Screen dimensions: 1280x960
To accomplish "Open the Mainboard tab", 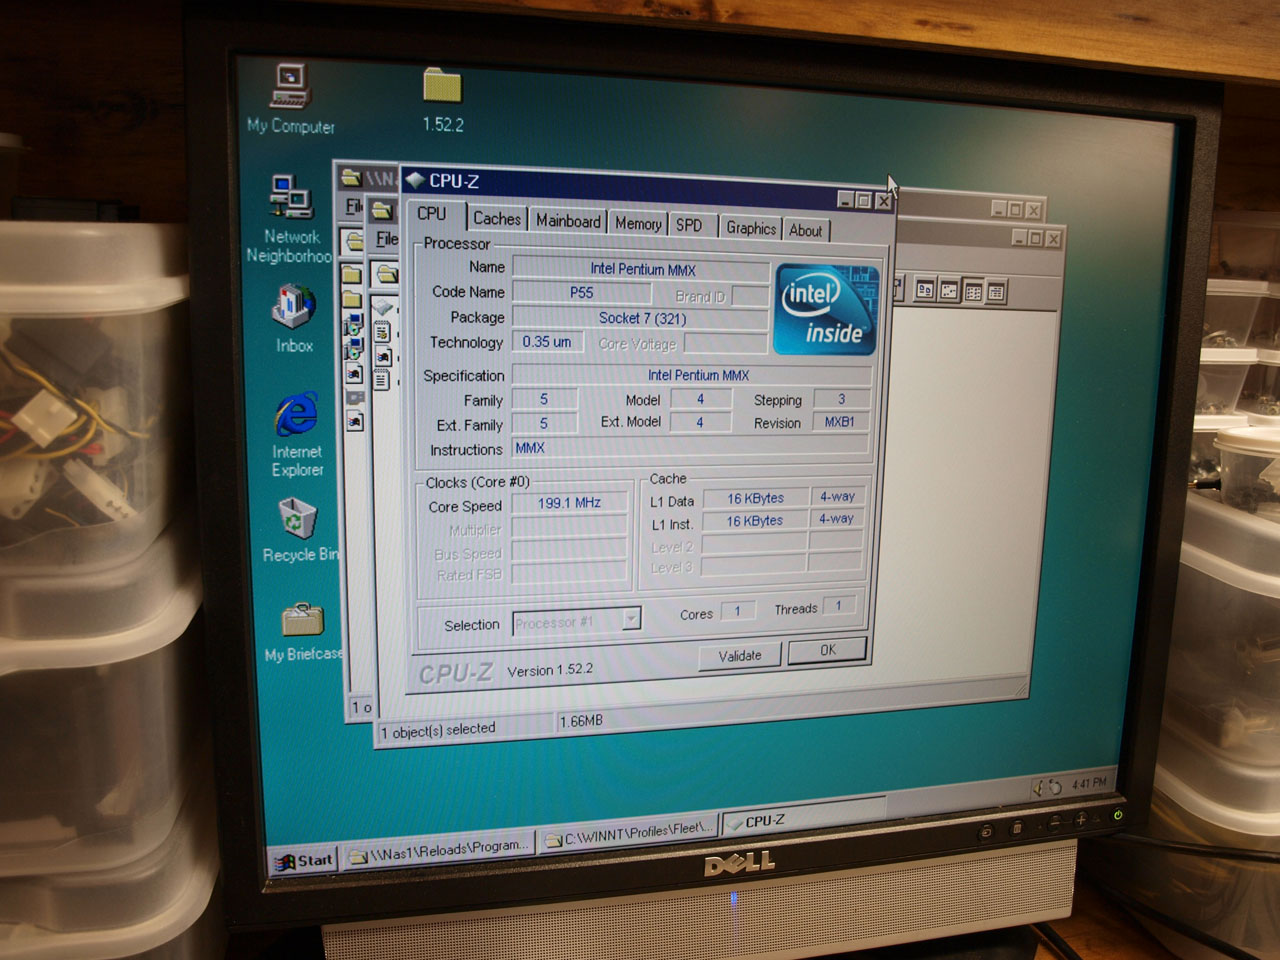I will tap(568, 221).
